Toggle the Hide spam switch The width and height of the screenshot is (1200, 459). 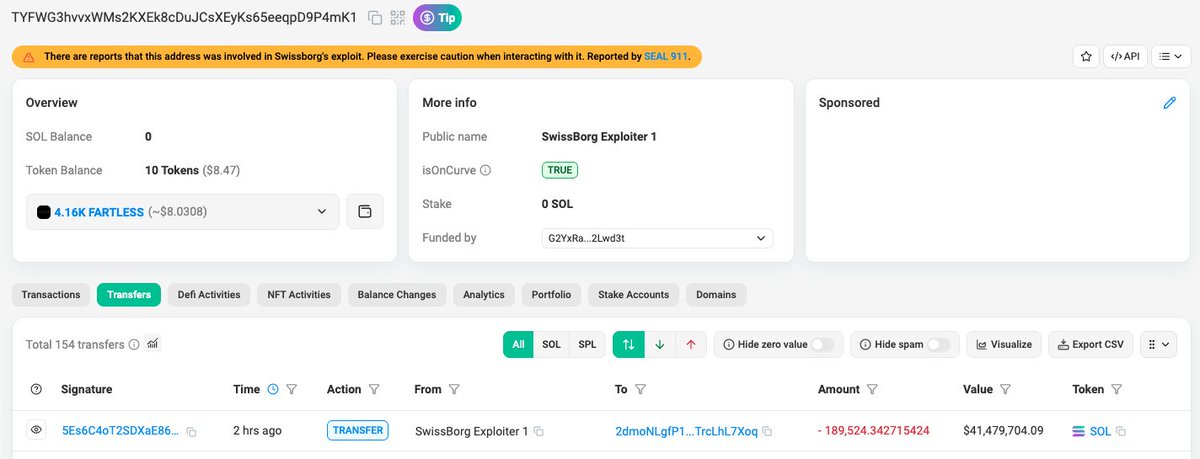[938, 344]
